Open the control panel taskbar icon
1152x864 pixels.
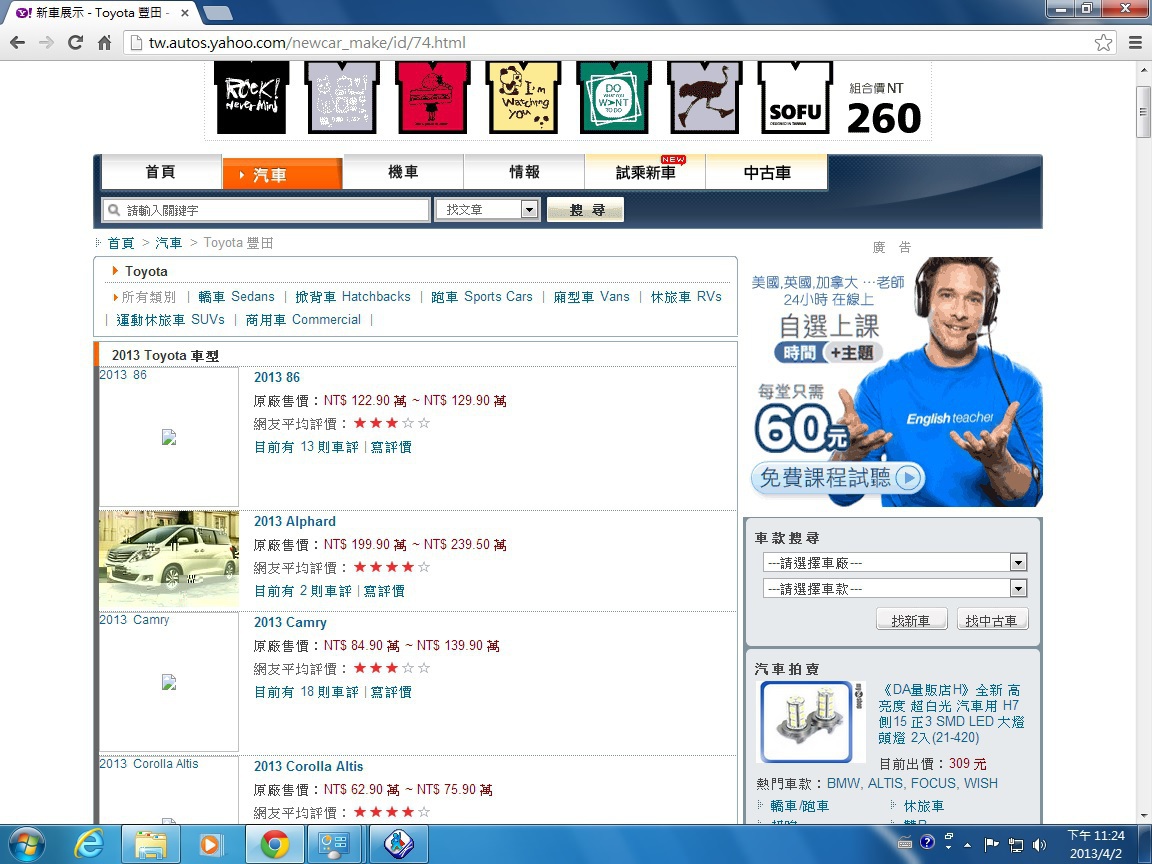point(335,844)
